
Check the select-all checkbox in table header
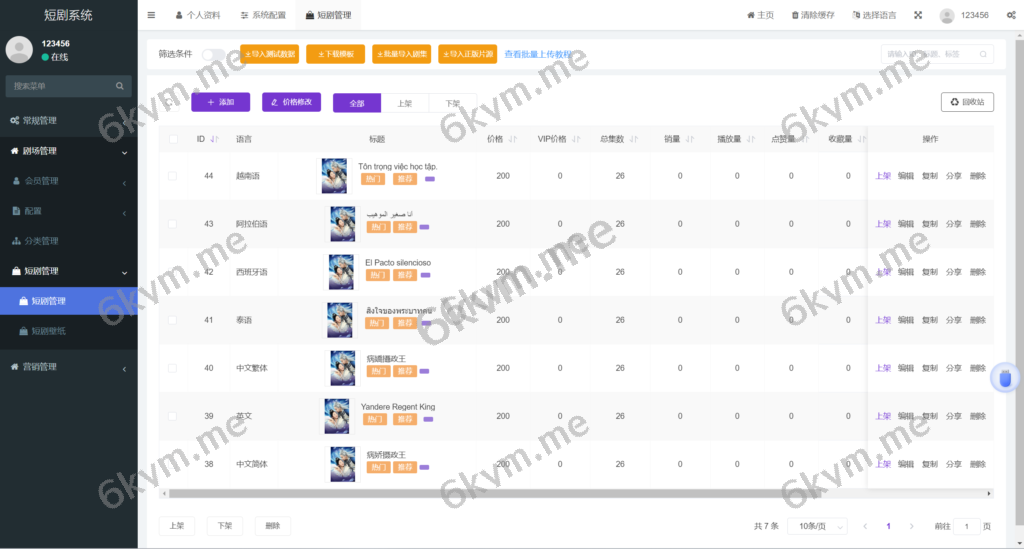173,139
